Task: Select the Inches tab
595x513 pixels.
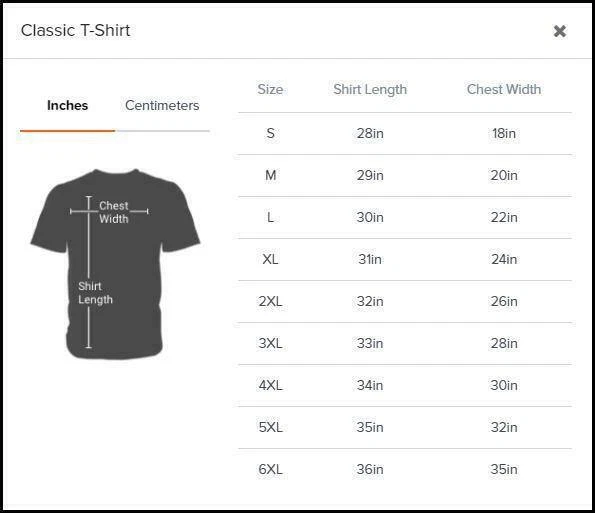Action: [x=68, y=105]
